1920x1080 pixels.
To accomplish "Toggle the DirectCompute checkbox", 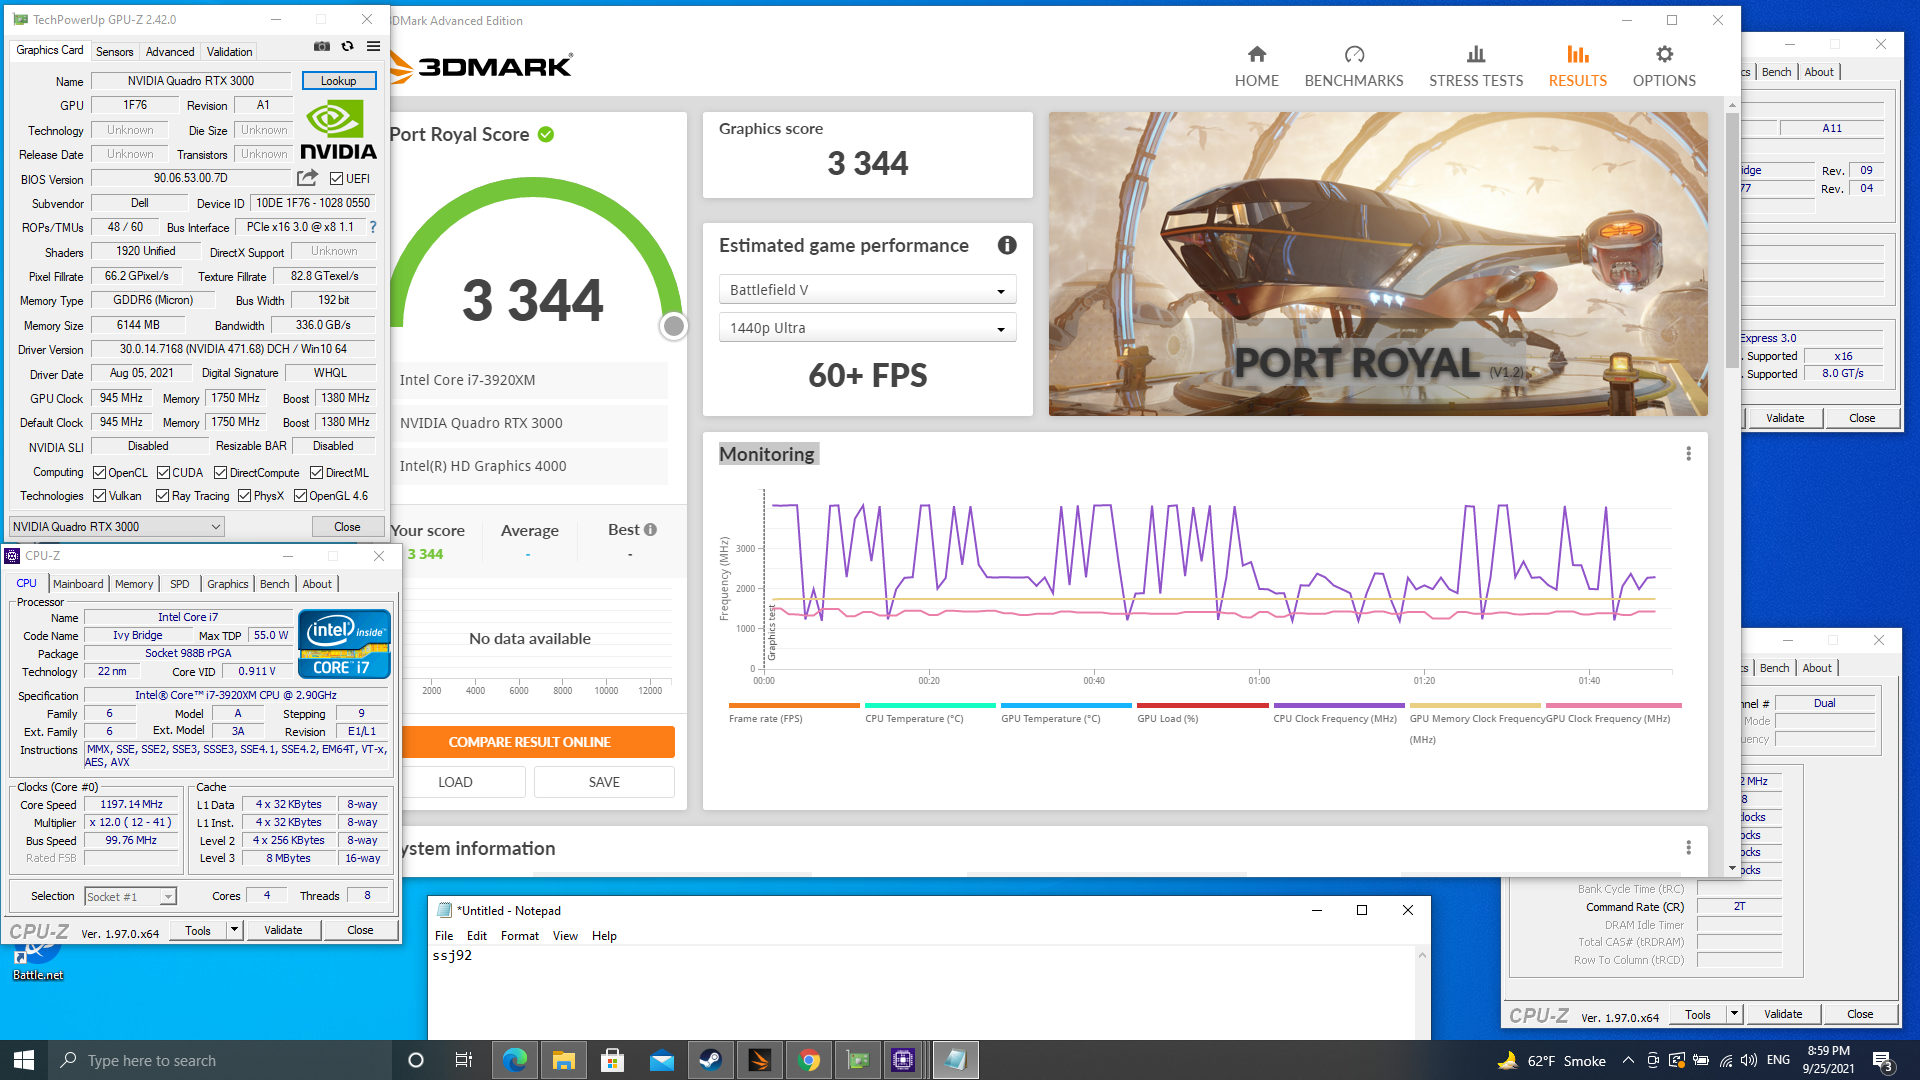I will [221, 472].
